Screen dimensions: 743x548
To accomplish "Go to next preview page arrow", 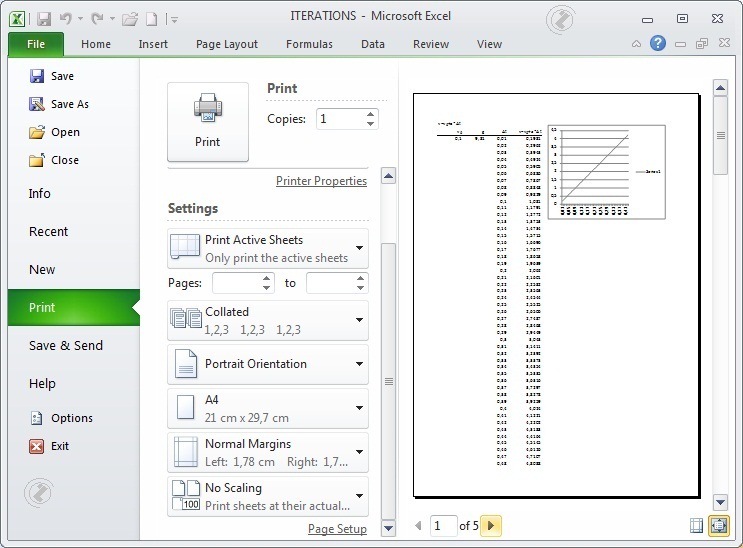I will (491, 525).
